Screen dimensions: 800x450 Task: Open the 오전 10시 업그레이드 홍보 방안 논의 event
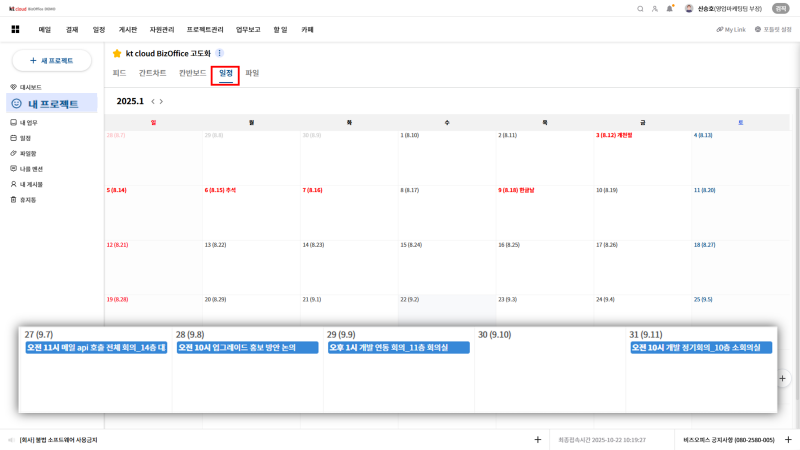pyautogui.click(x=247, y=348)
